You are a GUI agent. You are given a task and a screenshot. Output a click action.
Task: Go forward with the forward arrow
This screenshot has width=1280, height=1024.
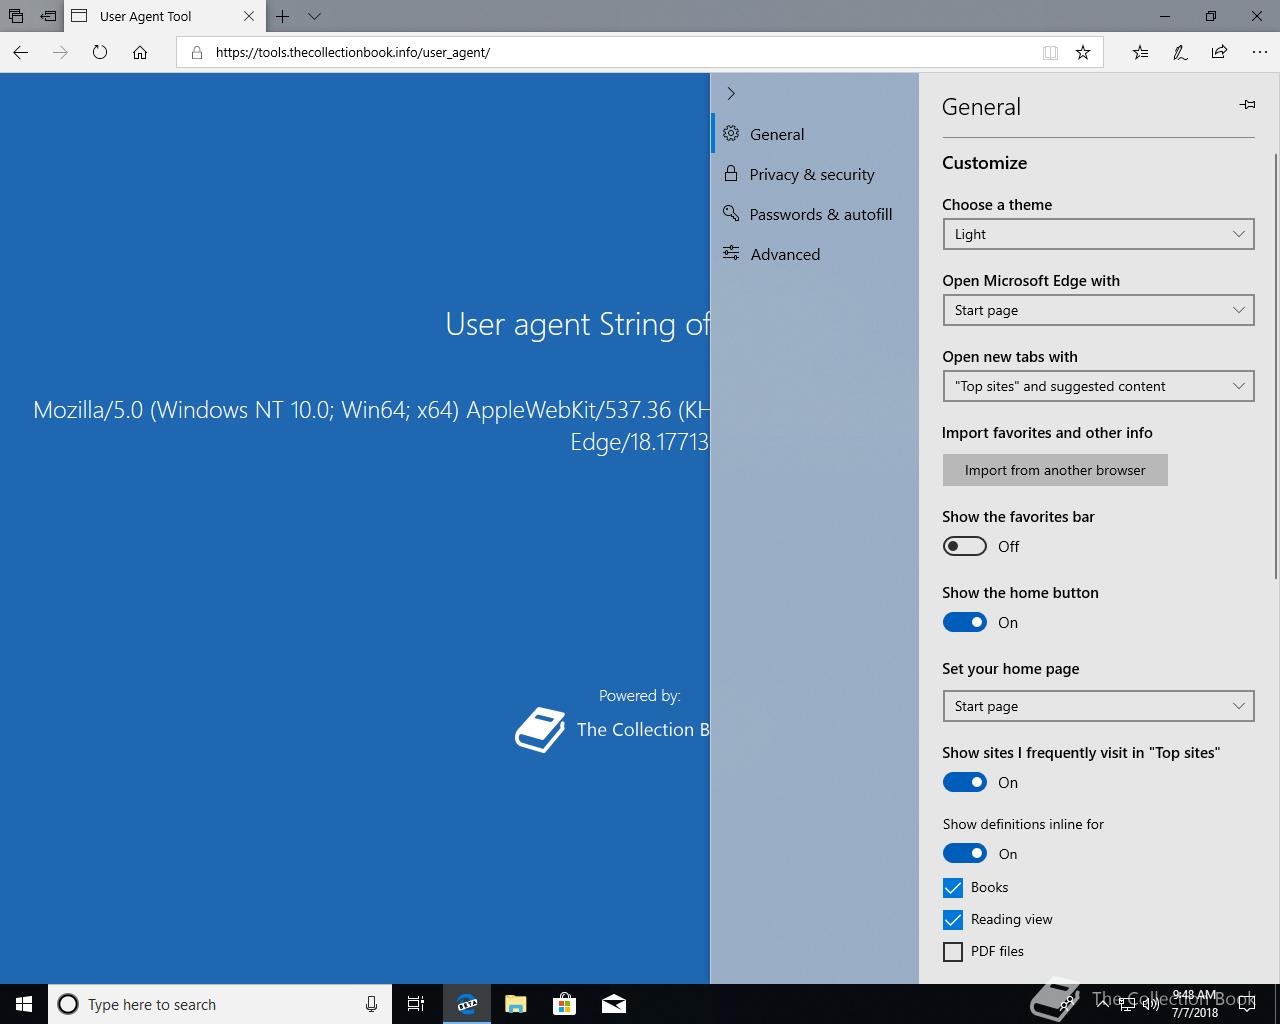[x=60, y=52]
